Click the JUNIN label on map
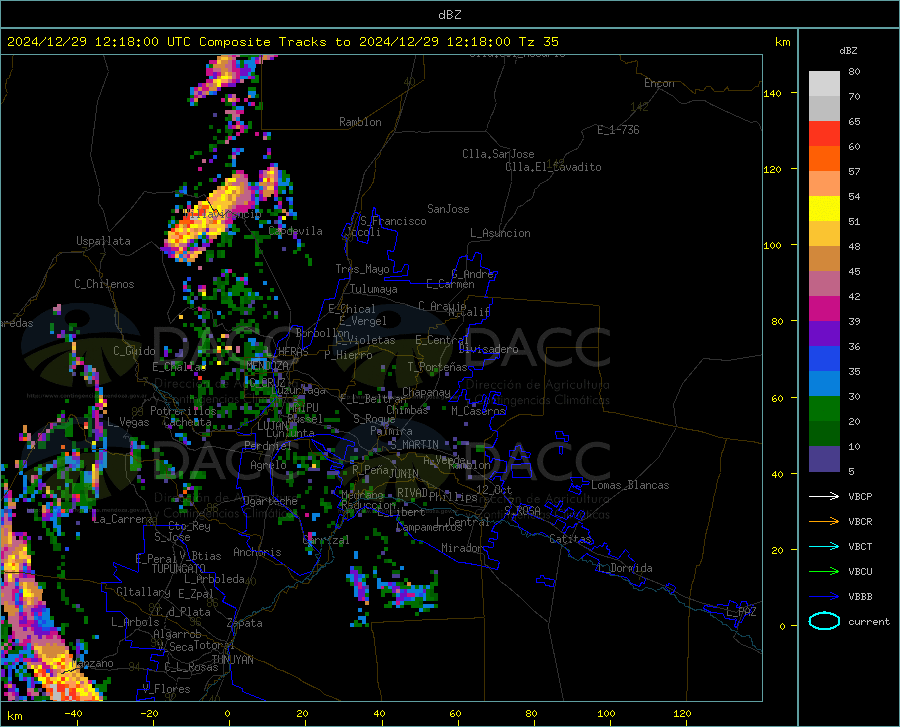900x727 pixels. click(404, 474)
